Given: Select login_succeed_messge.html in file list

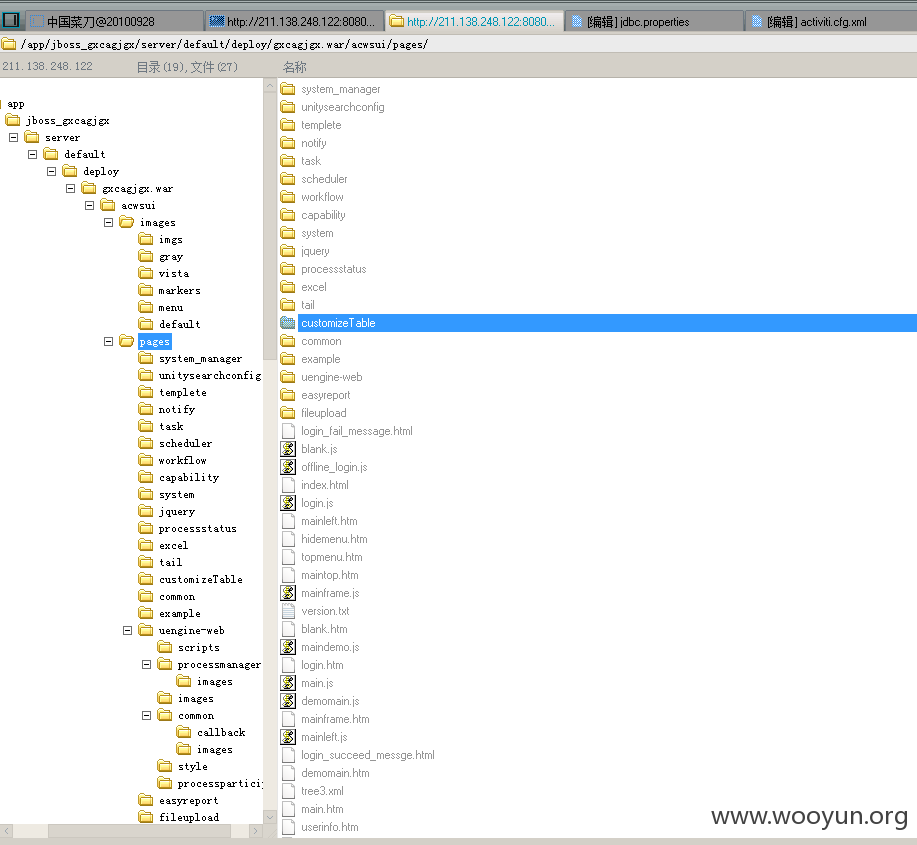Looking at the screenshot, I should [x=368, y=755].
